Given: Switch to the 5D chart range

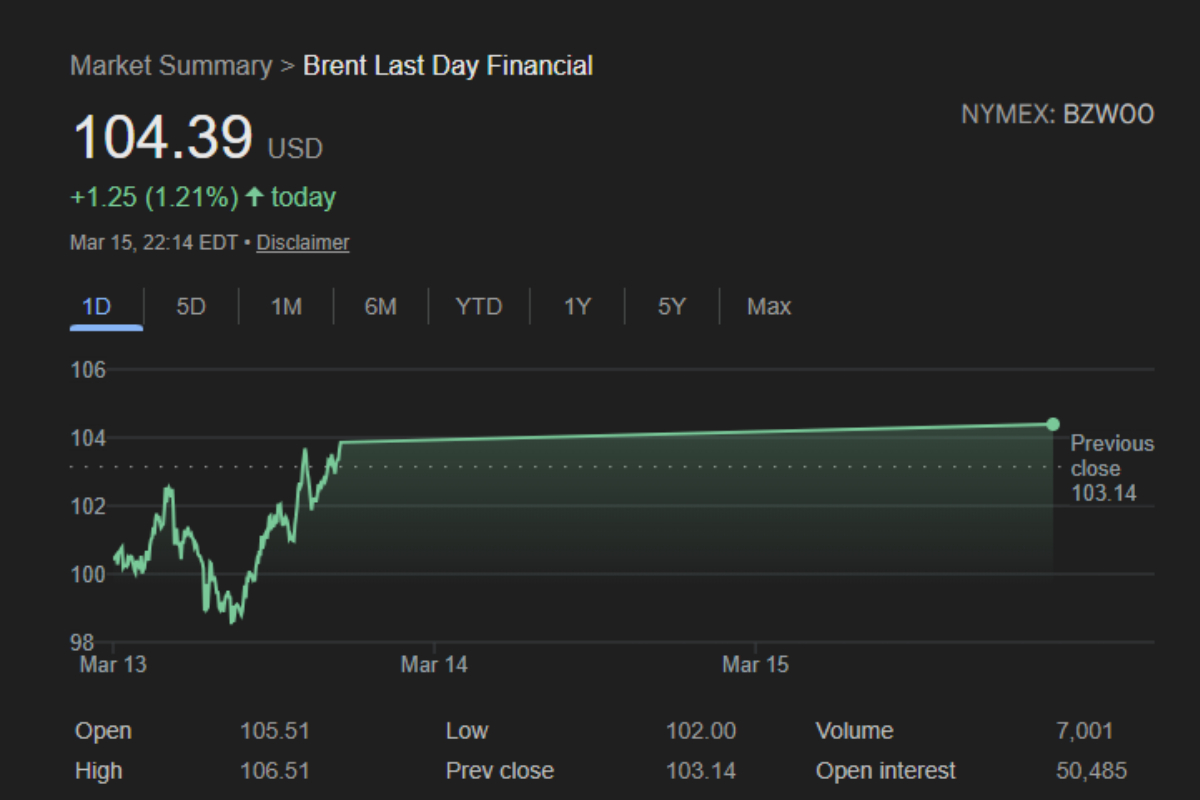Looking at the screenshot, I should click(x=191, y=306).
